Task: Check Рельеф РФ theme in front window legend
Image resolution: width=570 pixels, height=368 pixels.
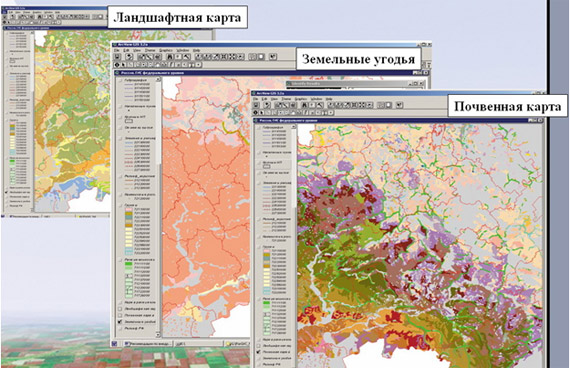Action: pos(259,364)
